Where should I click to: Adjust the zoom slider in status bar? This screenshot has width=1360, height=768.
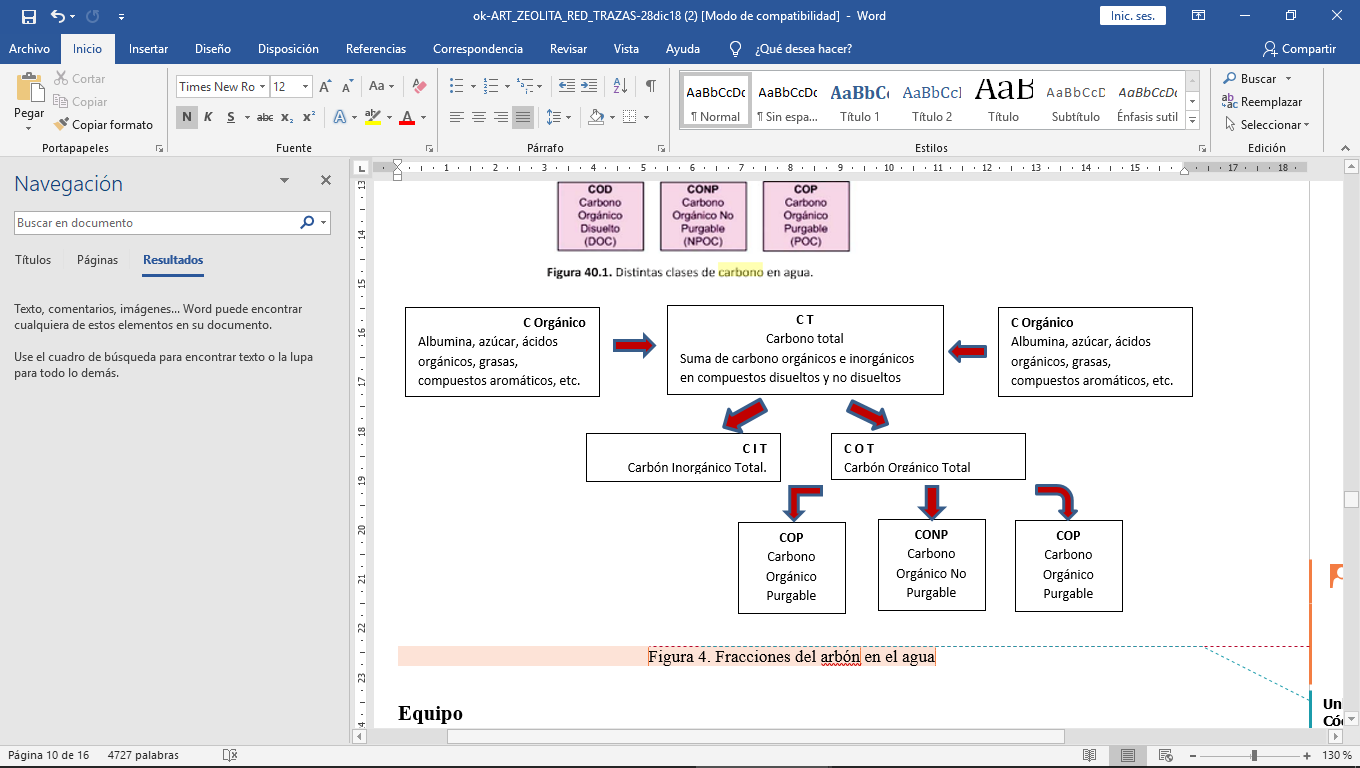[x=1254, y=755]
